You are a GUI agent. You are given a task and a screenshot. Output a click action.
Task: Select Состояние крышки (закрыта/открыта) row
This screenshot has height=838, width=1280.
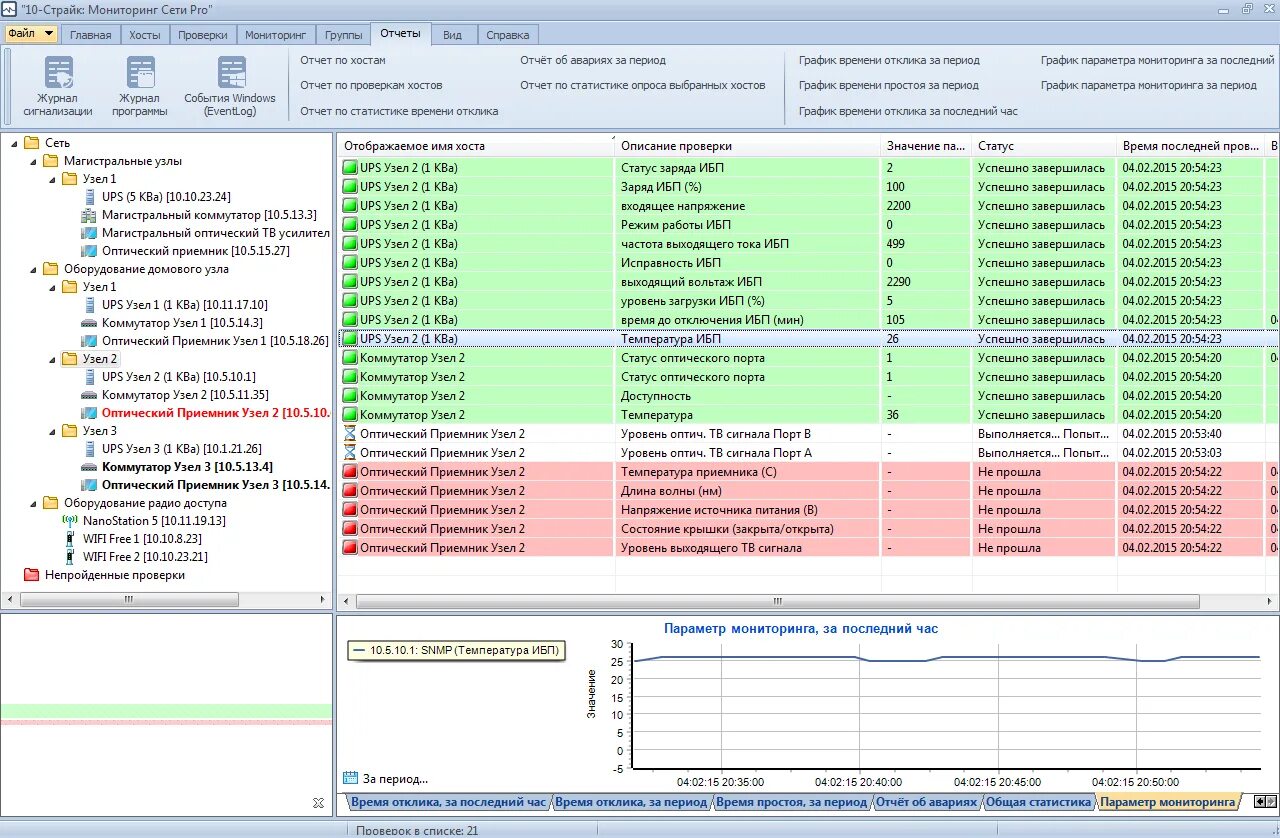(x=807, y=529)
